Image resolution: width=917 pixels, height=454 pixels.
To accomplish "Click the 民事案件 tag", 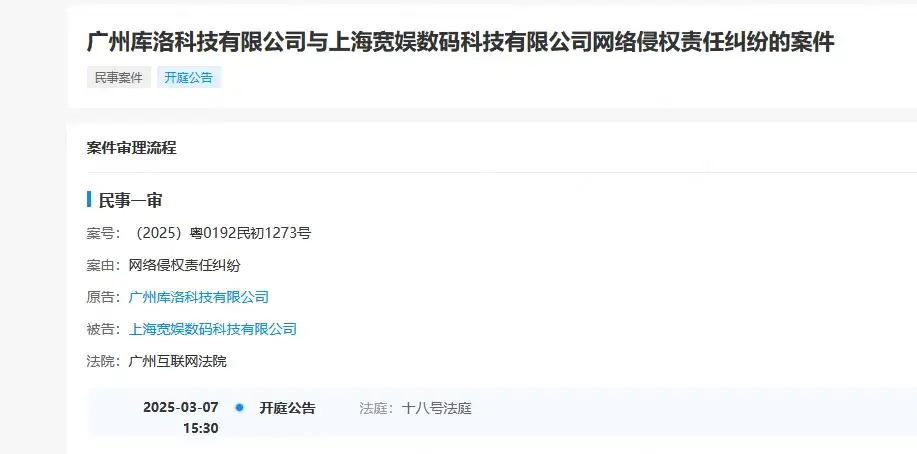I will click(x=119, y=77).
